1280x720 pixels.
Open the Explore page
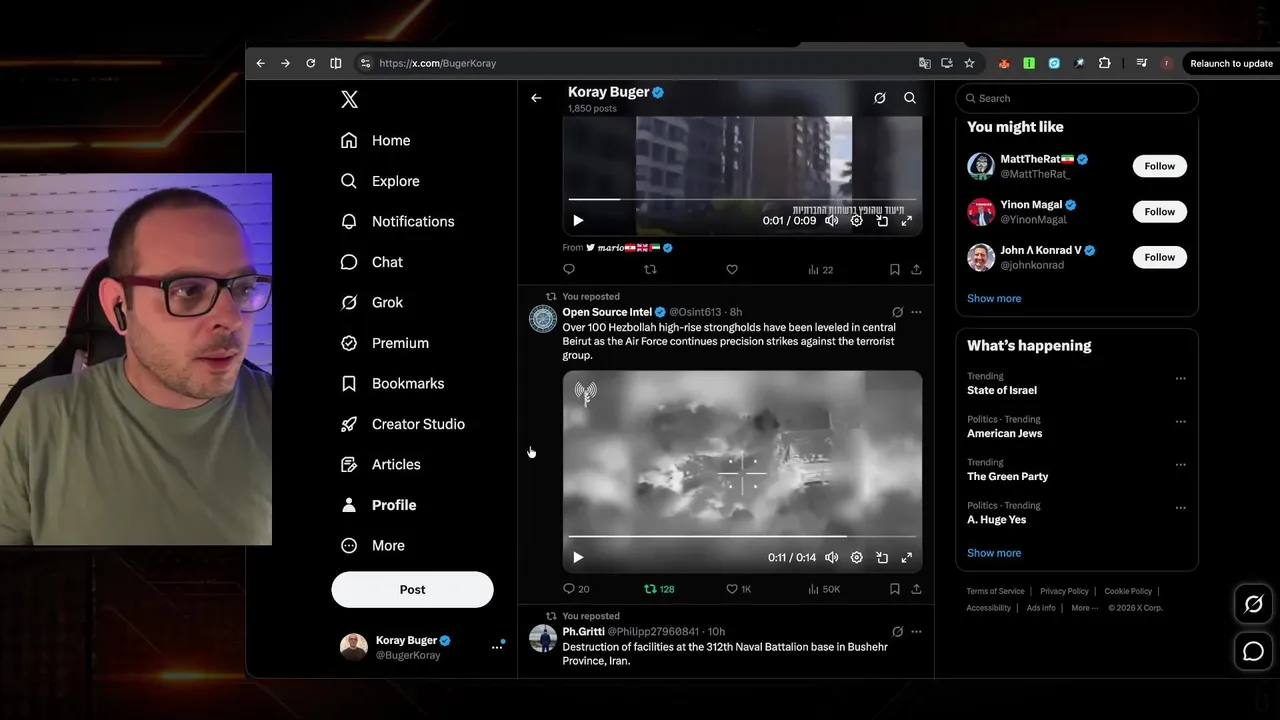point(379,181)
